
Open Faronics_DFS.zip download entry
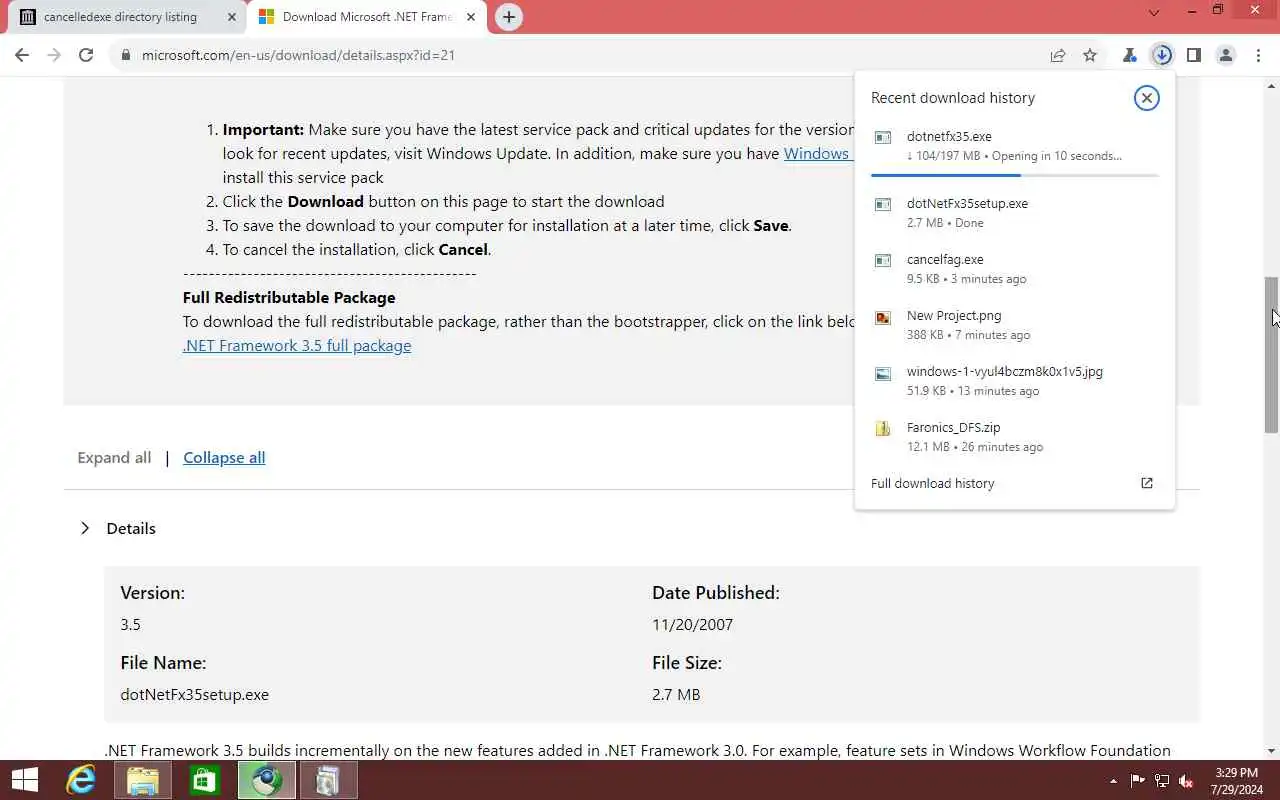[1014, 436]
